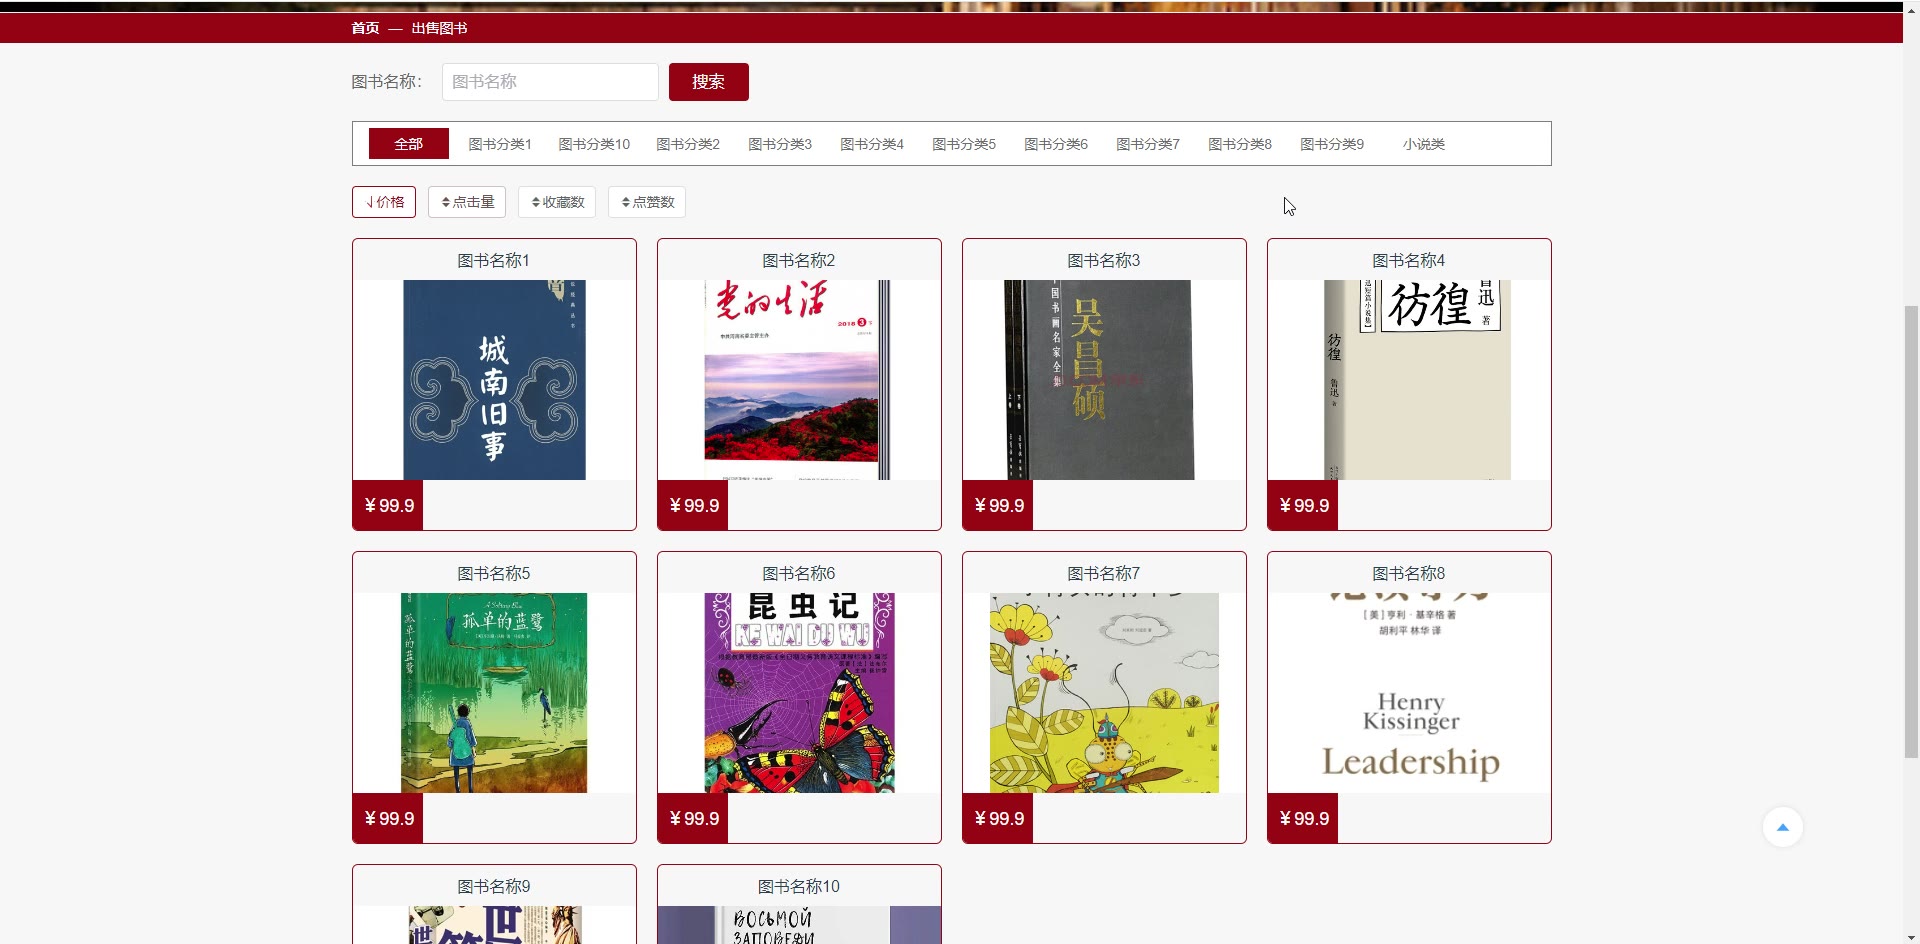
Task: Click the ¥99.9 price tag of 图书名称3
Action: 998,505
